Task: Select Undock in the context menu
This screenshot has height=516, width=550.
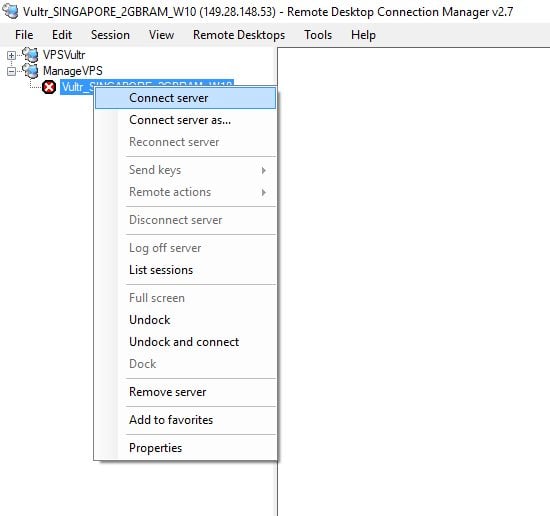Action: pos(185,320)
